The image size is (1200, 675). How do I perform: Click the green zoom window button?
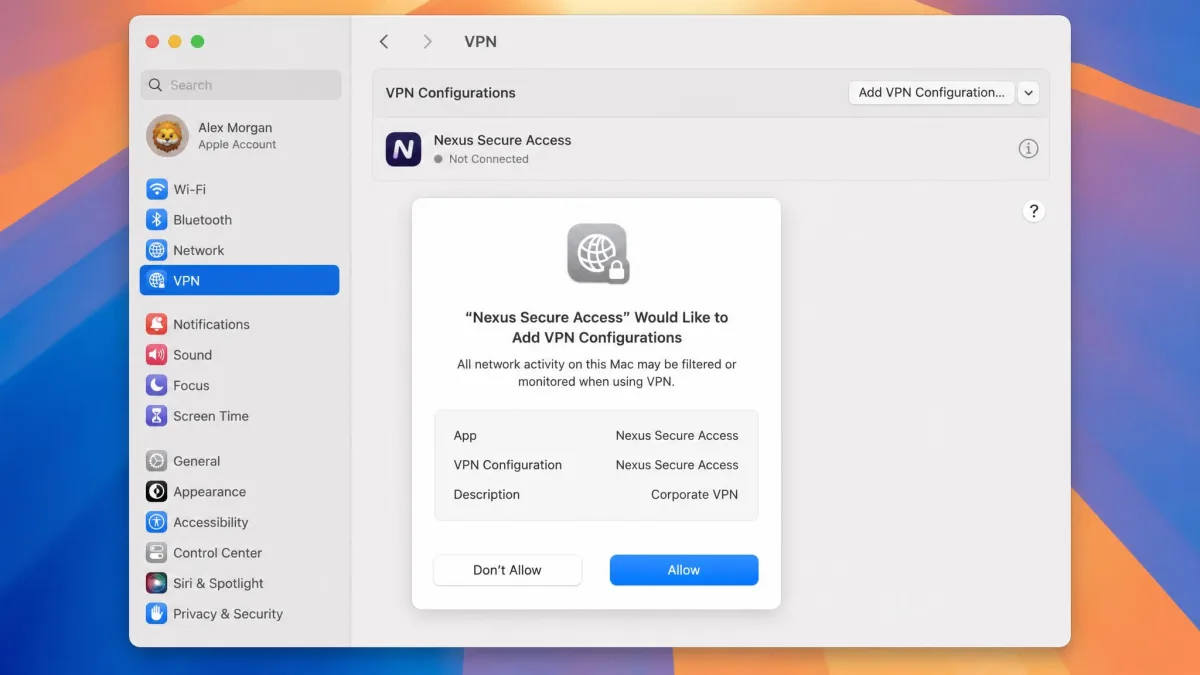(x=198, y=42)
